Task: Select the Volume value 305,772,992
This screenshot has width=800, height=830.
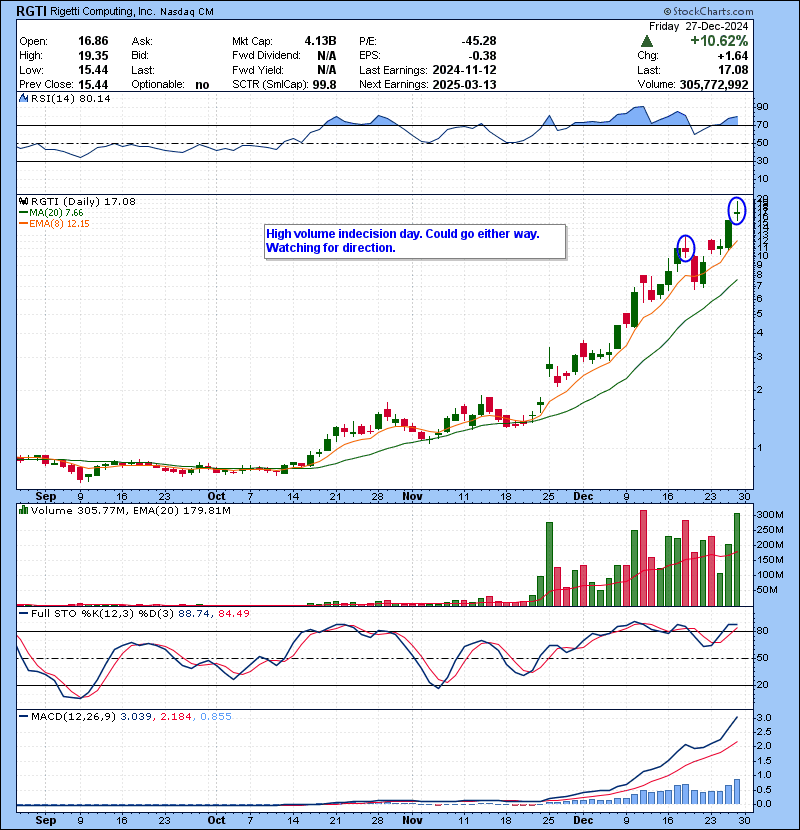Action: click(714, 85)
